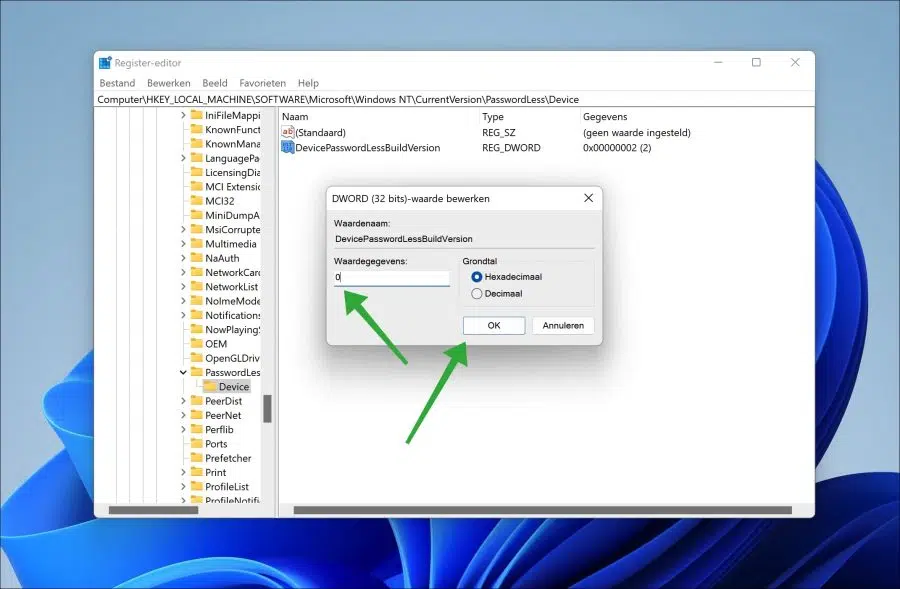Screen dimensions: 900x589
Task: Click the Multimedia folder icon
Action: pos(197,244)
